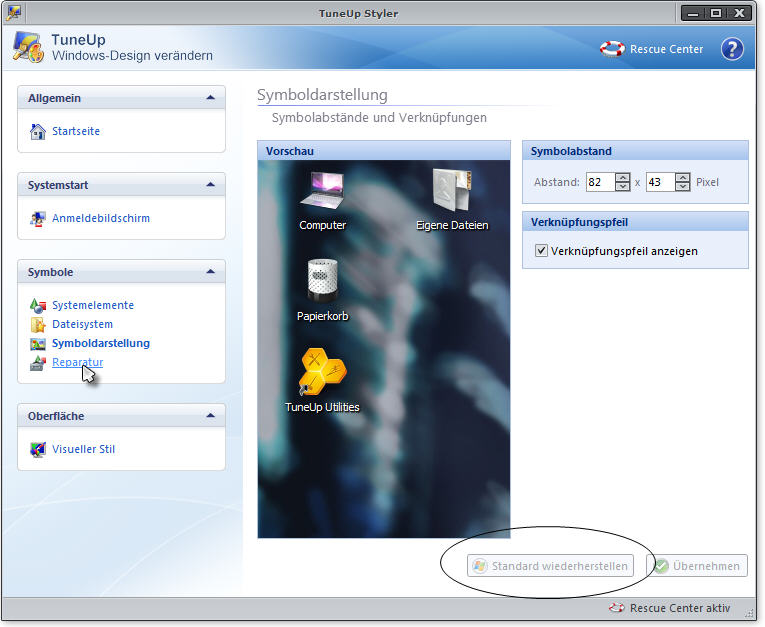Select the Symboldarstellung link
The width and height of the screenshot is (765, 627).
101,343
